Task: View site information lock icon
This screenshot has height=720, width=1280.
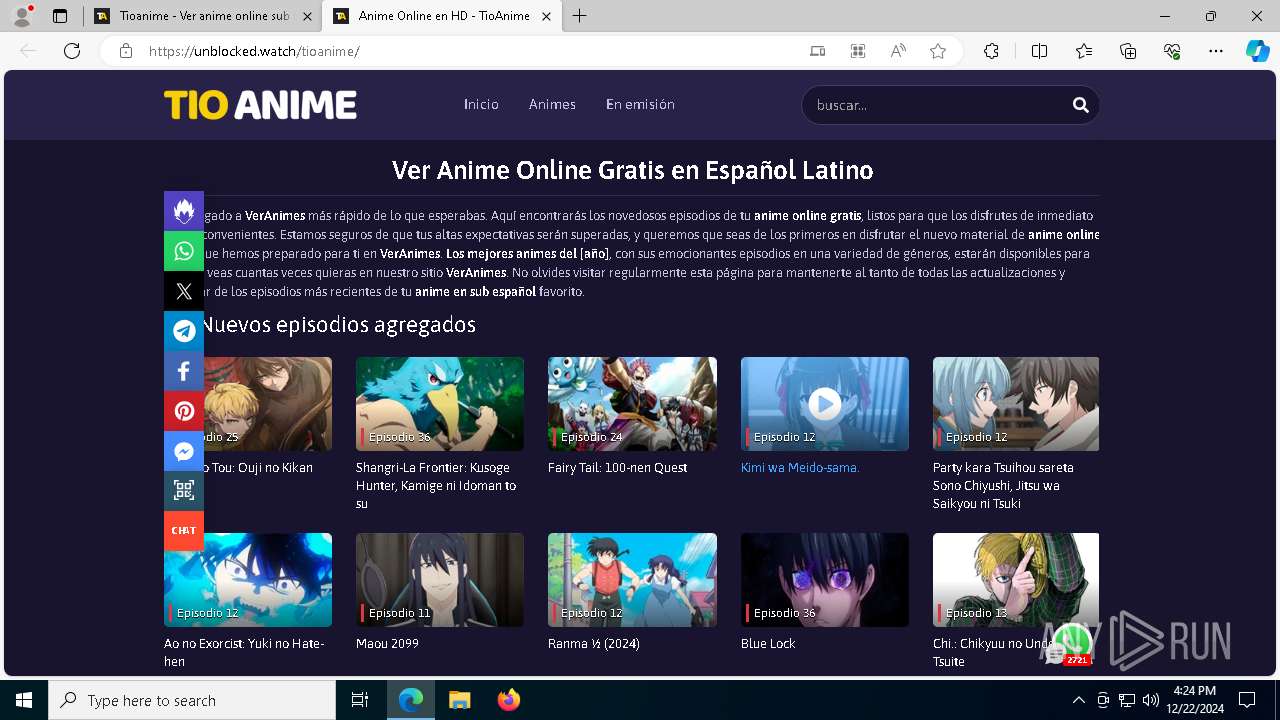Action: coord(126,51)
